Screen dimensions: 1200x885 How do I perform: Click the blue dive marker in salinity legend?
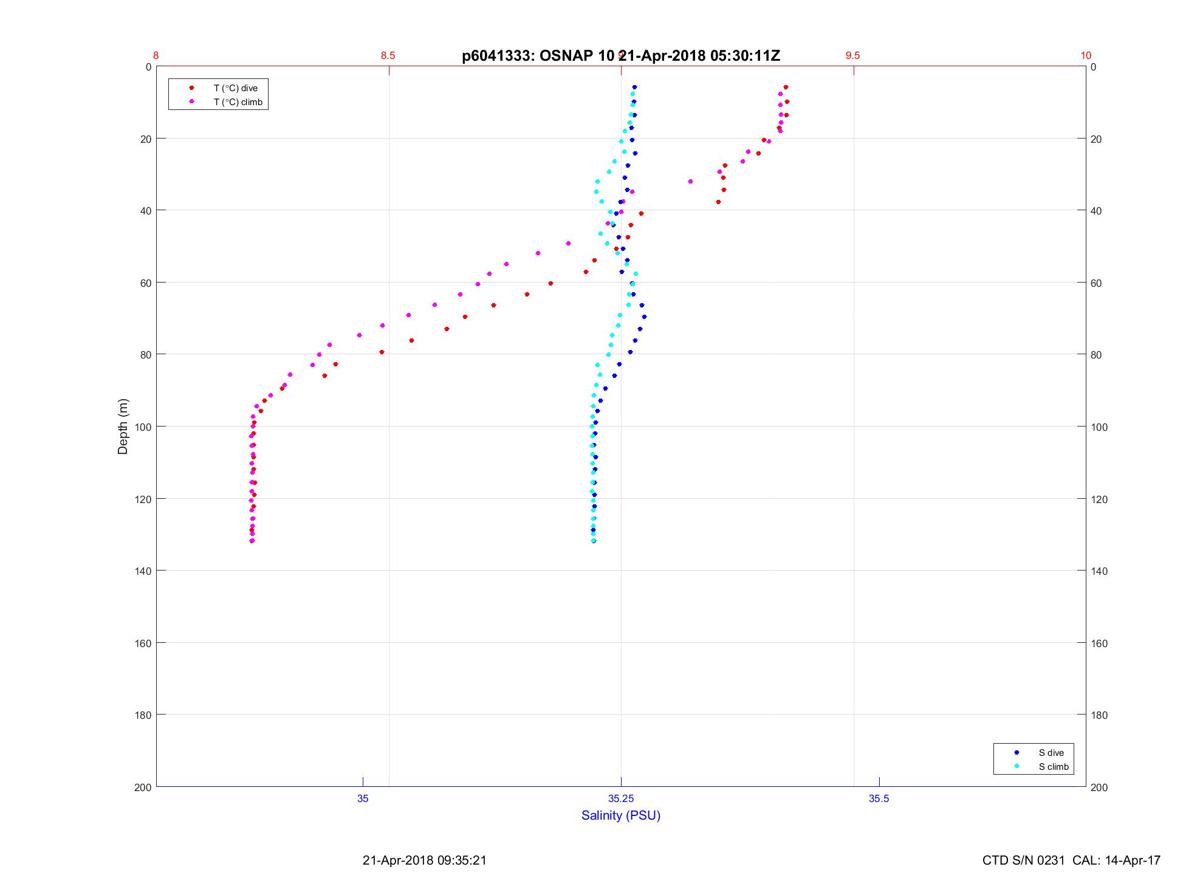(x=1017, y=752)
